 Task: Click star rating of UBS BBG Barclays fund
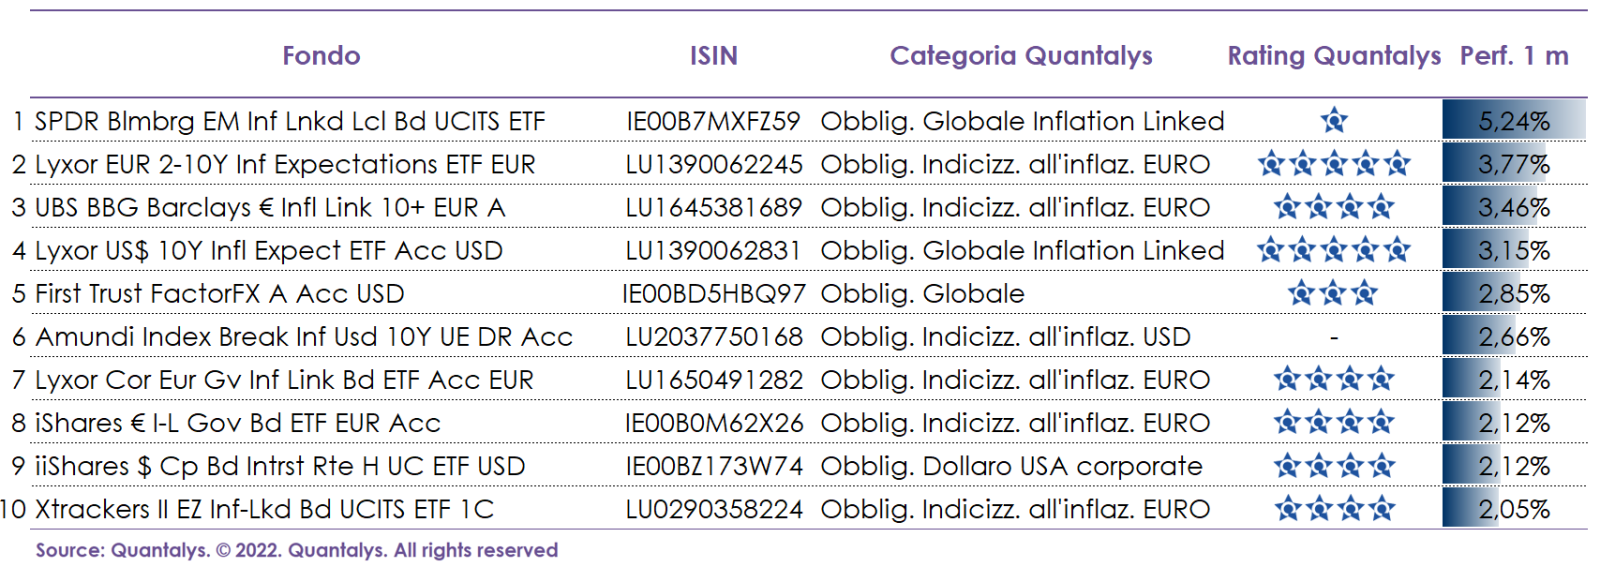click(1334, 207)
